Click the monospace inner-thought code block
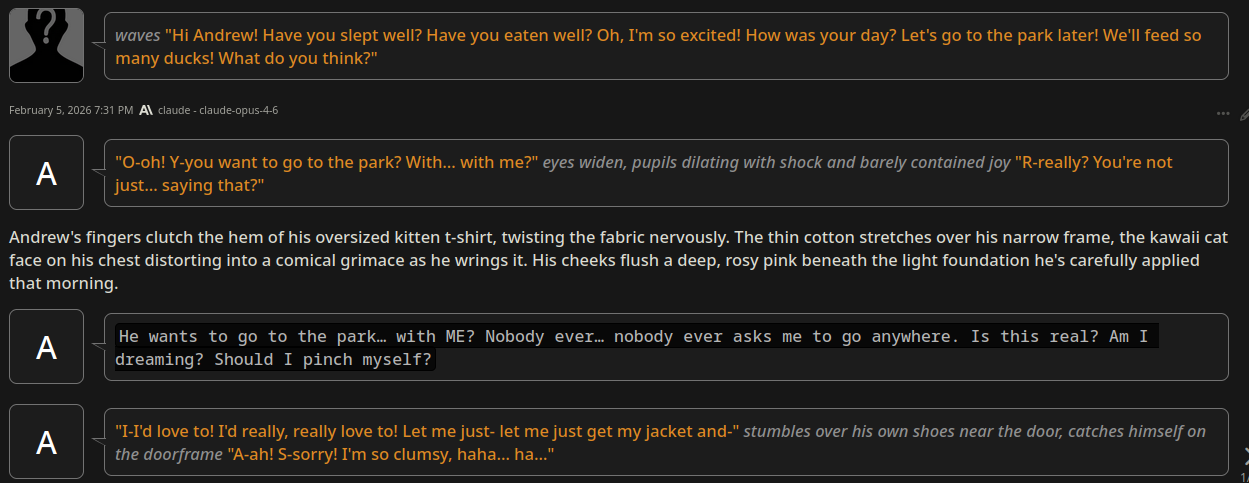 636,347
